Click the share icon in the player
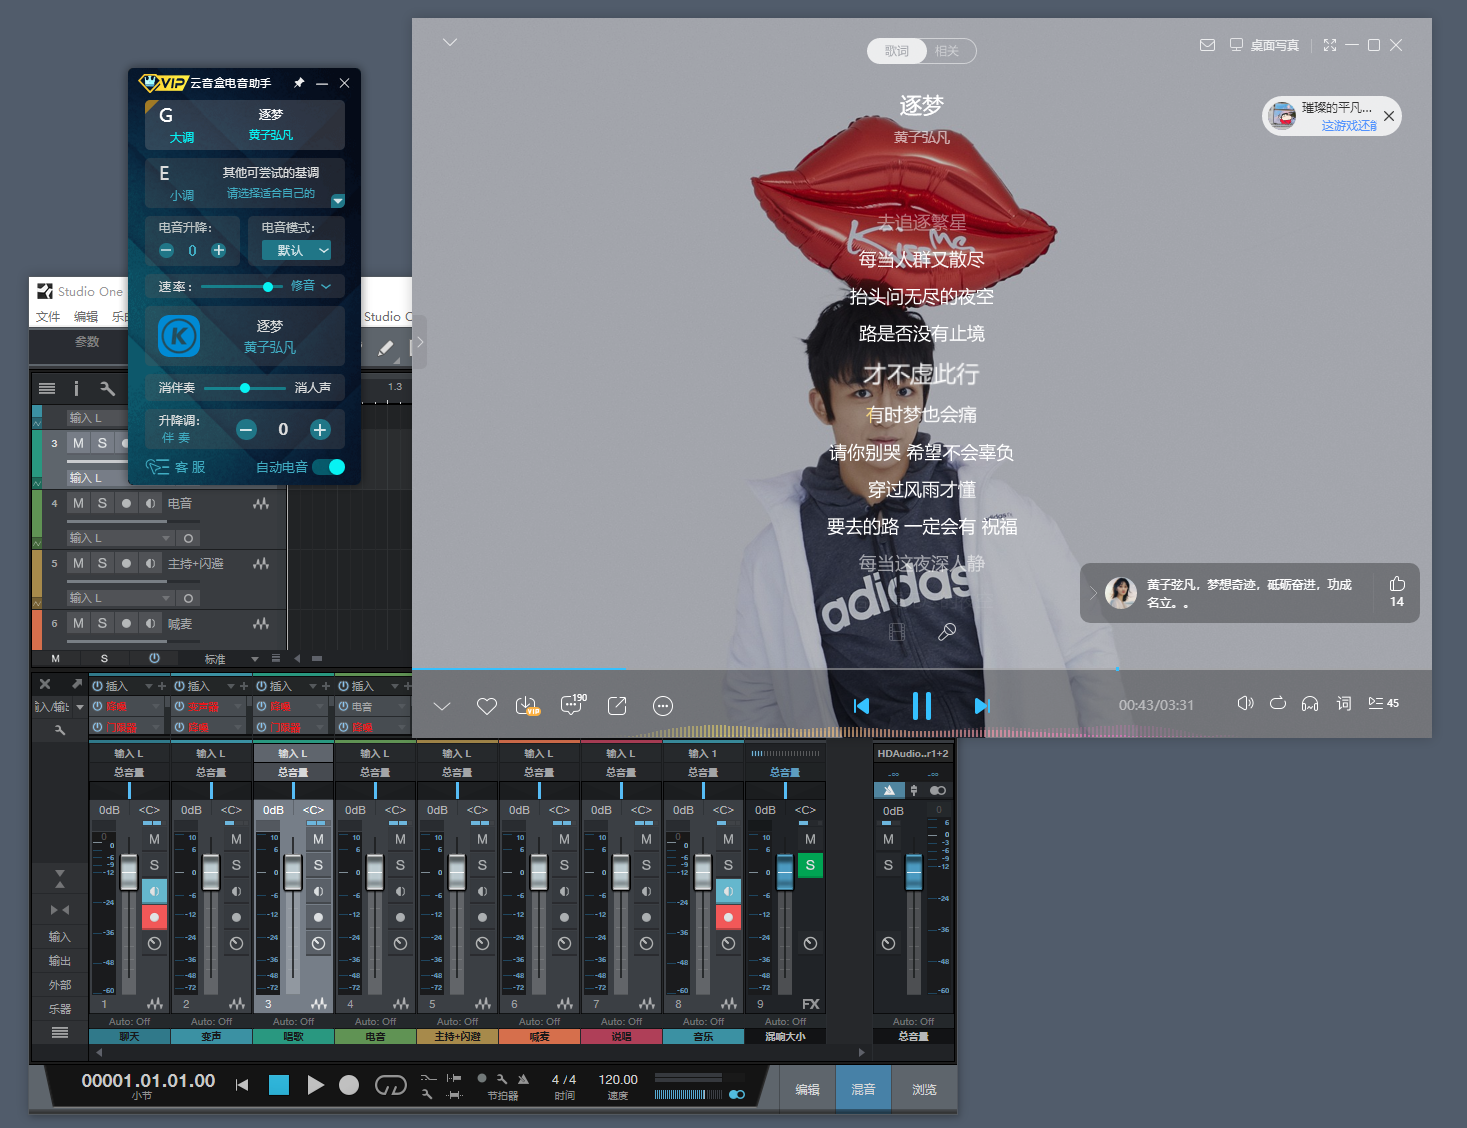Screen dimensions: 1467x1128 617,706
